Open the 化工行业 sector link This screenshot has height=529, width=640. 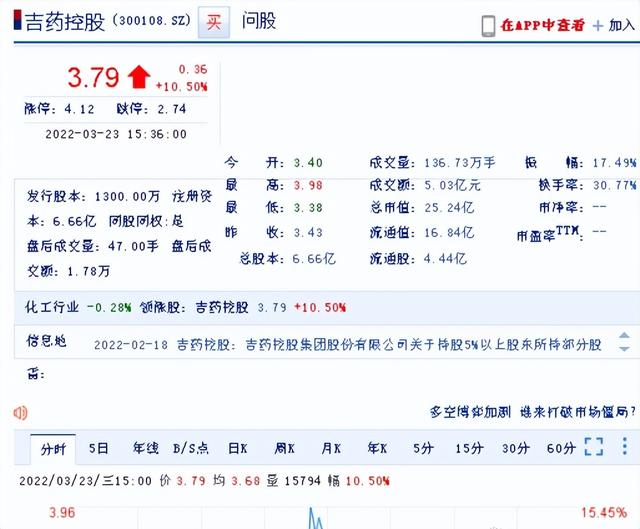point(52,307)
